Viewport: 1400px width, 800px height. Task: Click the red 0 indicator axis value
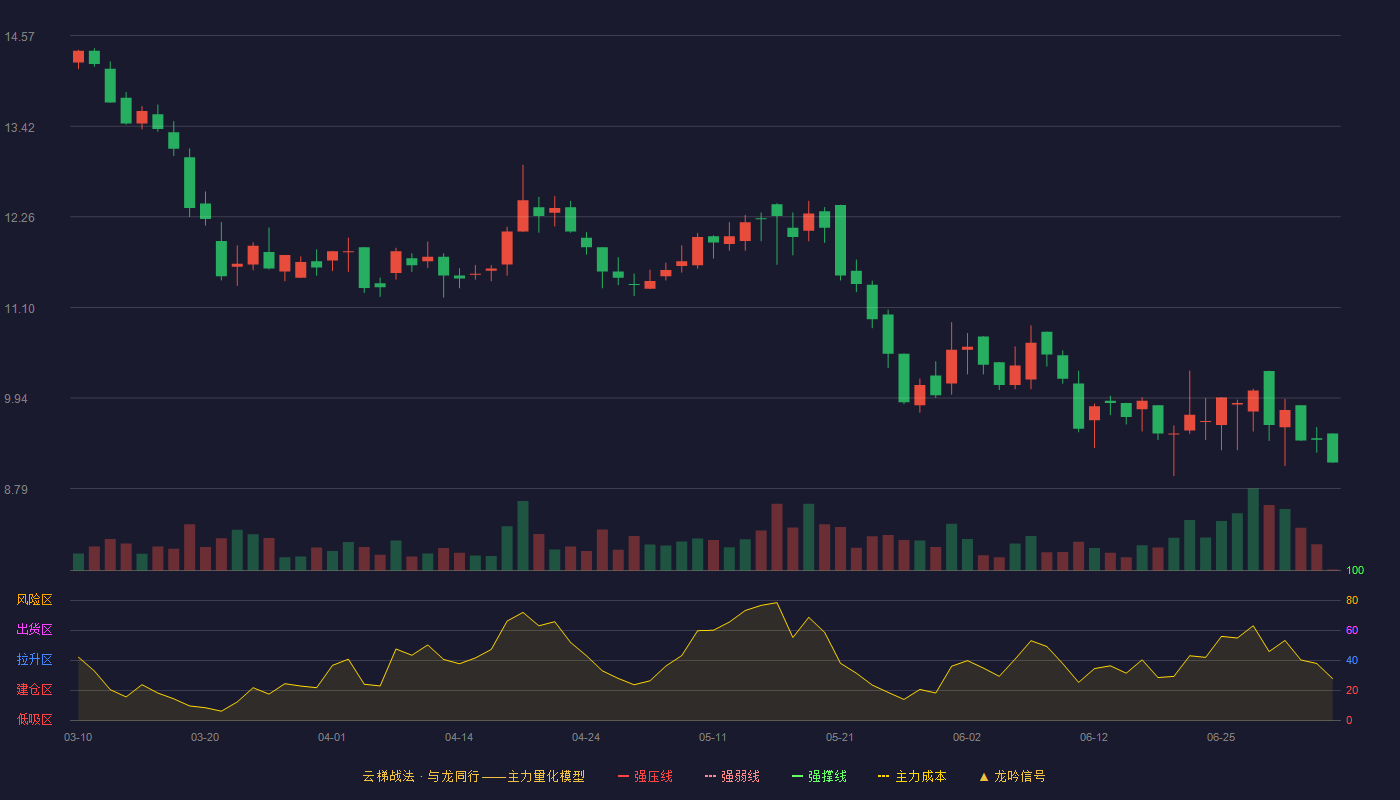(x=1349, y=721)
